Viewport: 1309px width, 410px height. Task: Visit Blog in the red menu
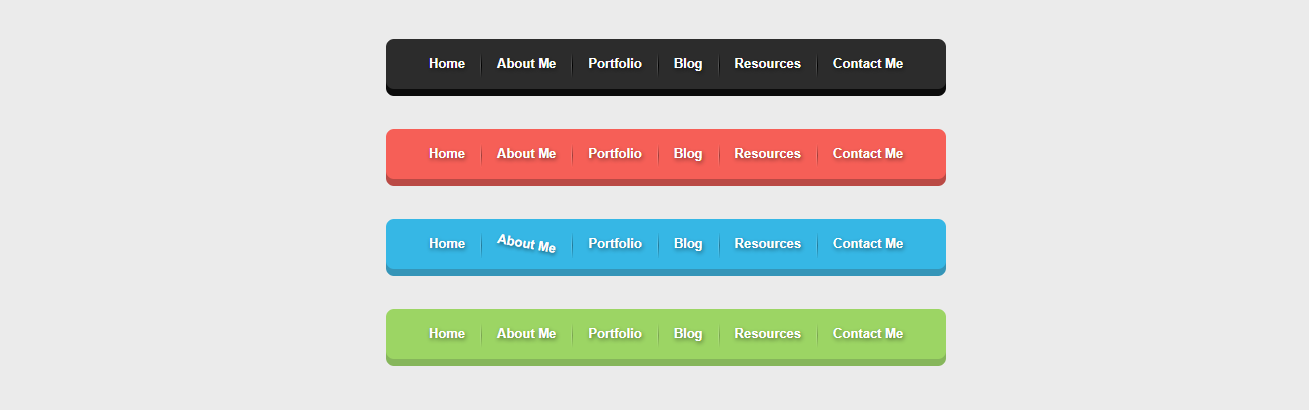(688, 154)
